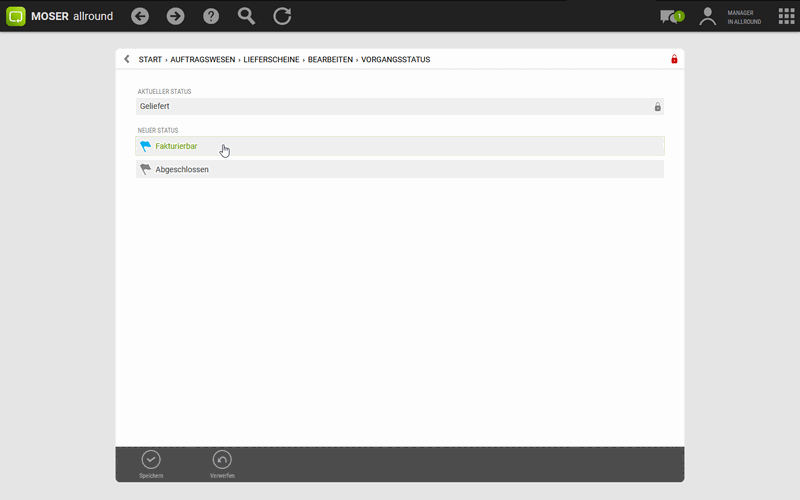Click the blue flag icon next to Fakturierbar

point(145,146)
